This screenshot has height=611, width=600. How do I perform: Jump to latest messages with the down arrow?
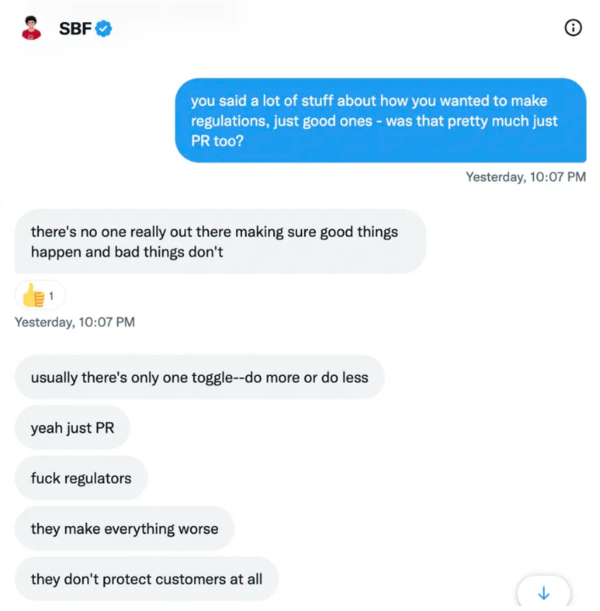tap(543, 592)
